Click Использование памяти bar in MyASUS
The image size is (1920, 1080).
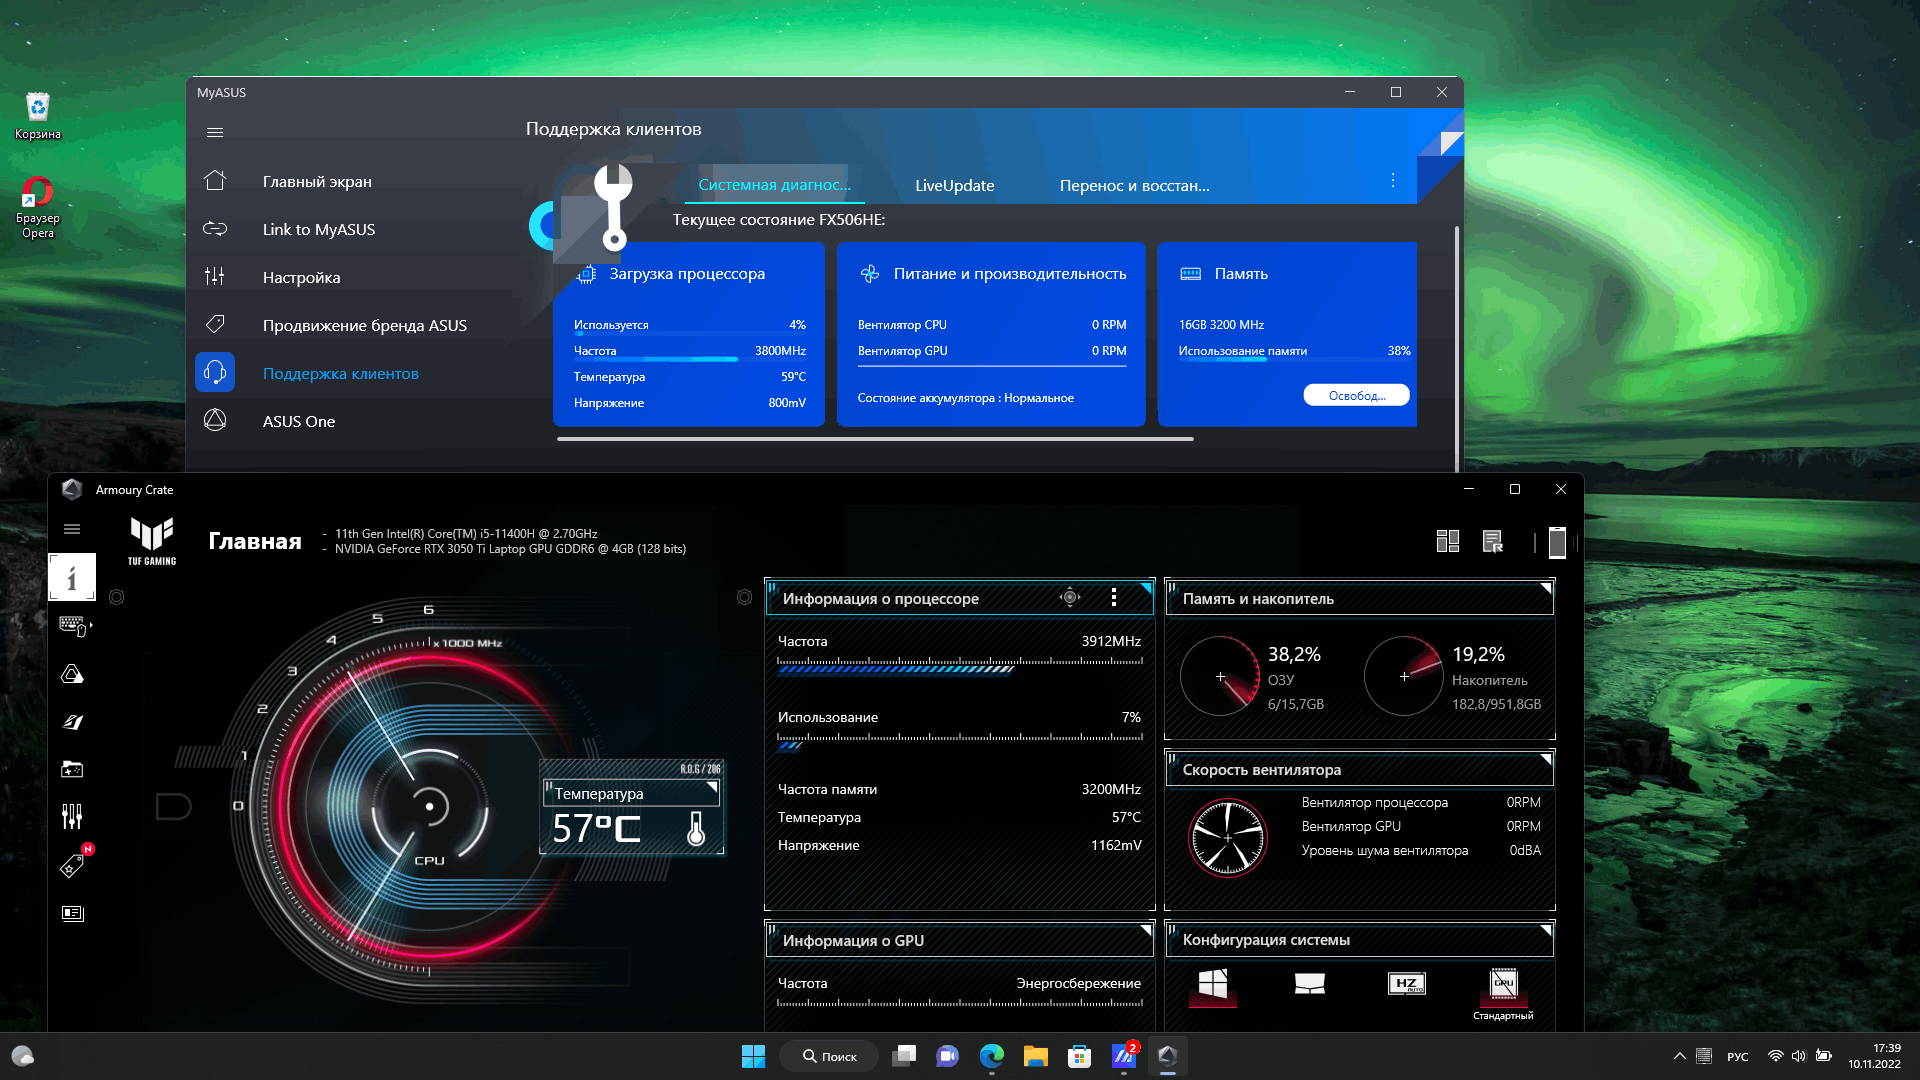click(1295, 359)
